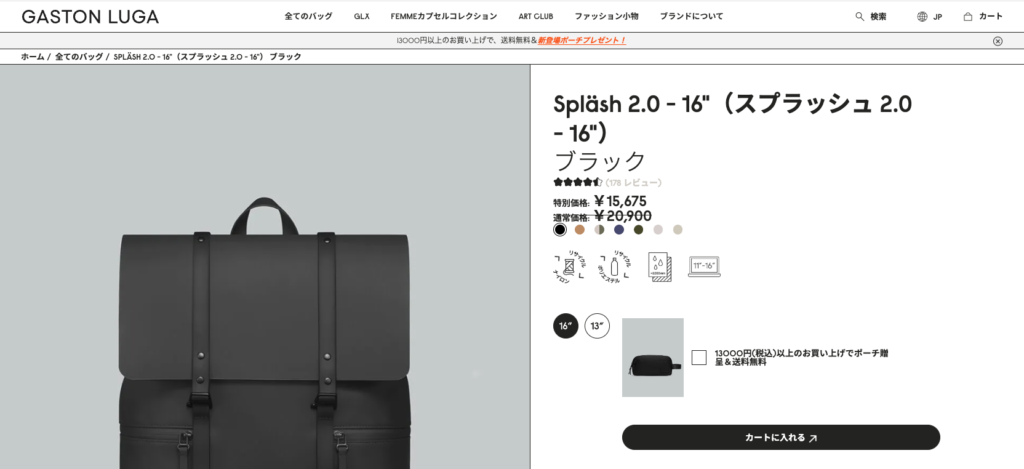The width and height of the screenshot is (1024, 469).
Task: Add the bag with カートに入れる button
Action: click(x=780, y=438)
